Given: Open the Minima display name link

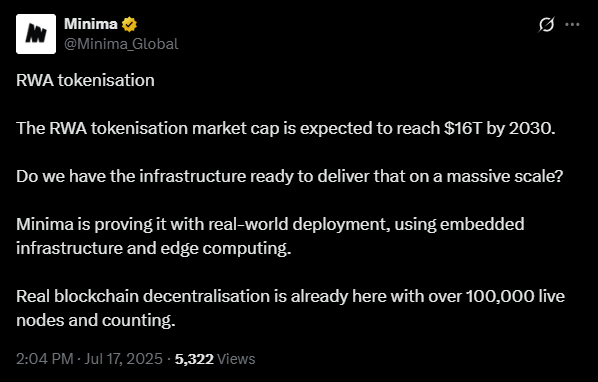Looking at the screenshot, I should click(91, 24).
